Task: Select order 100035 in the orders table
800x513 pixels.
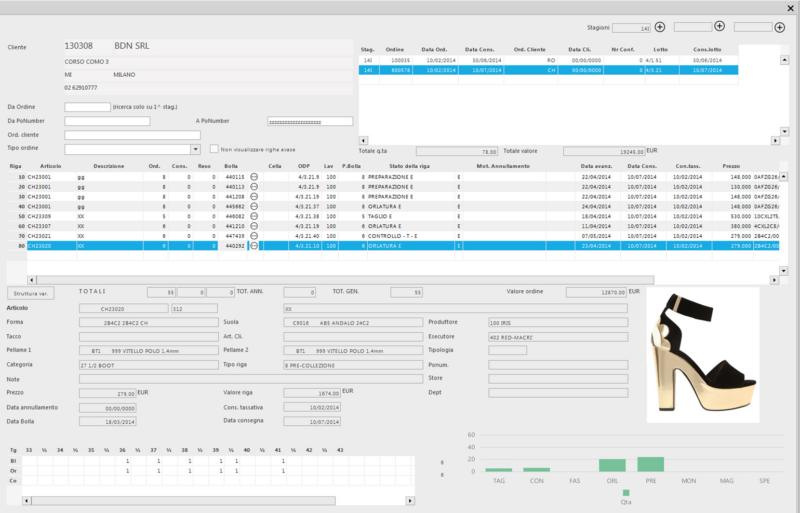Action: click(x=548, y=60)
